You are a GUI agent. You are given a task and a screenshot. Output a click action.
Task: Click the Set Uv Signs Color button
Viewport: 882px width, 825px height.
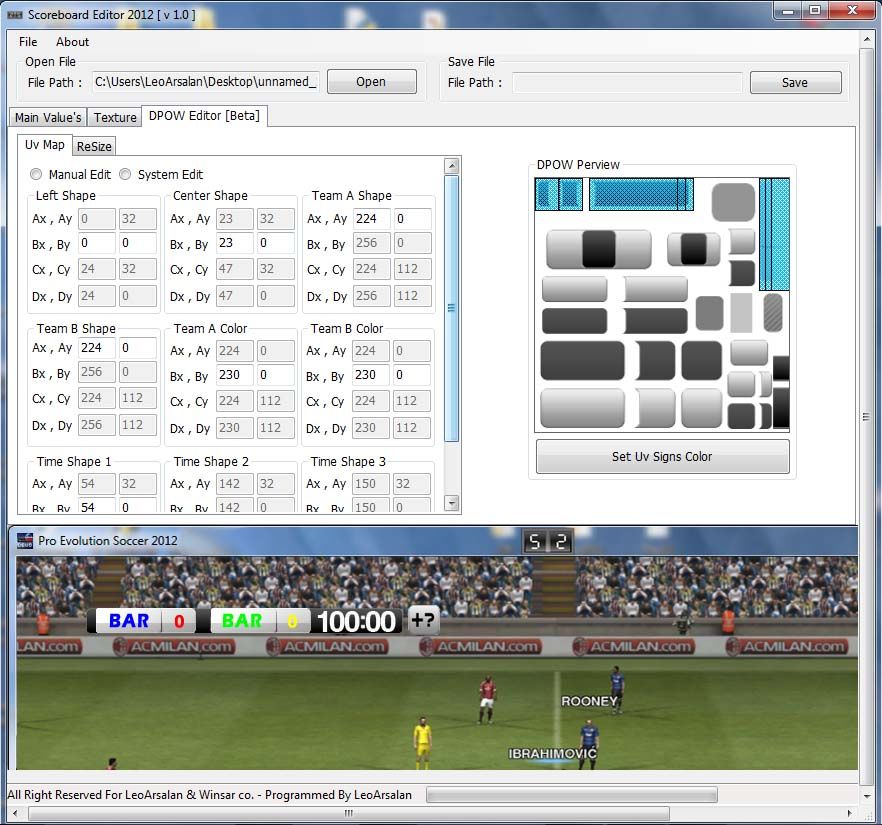coord(662,457)
